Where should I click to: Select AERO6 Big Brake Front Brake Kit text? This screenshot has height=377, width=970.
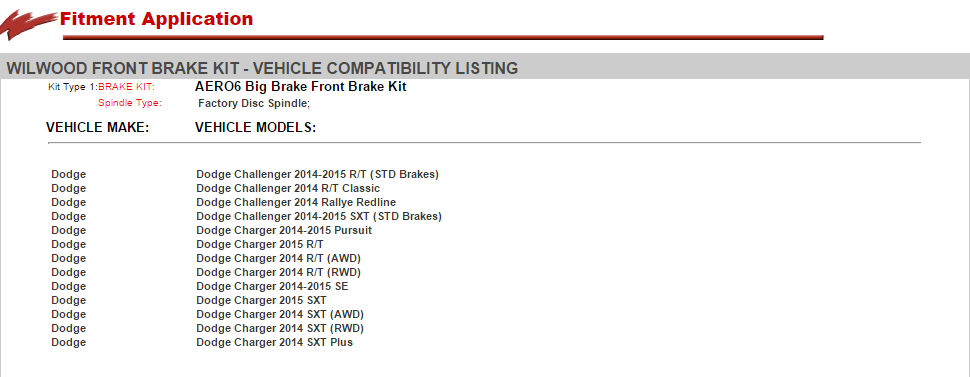click(x=301, y=87)
